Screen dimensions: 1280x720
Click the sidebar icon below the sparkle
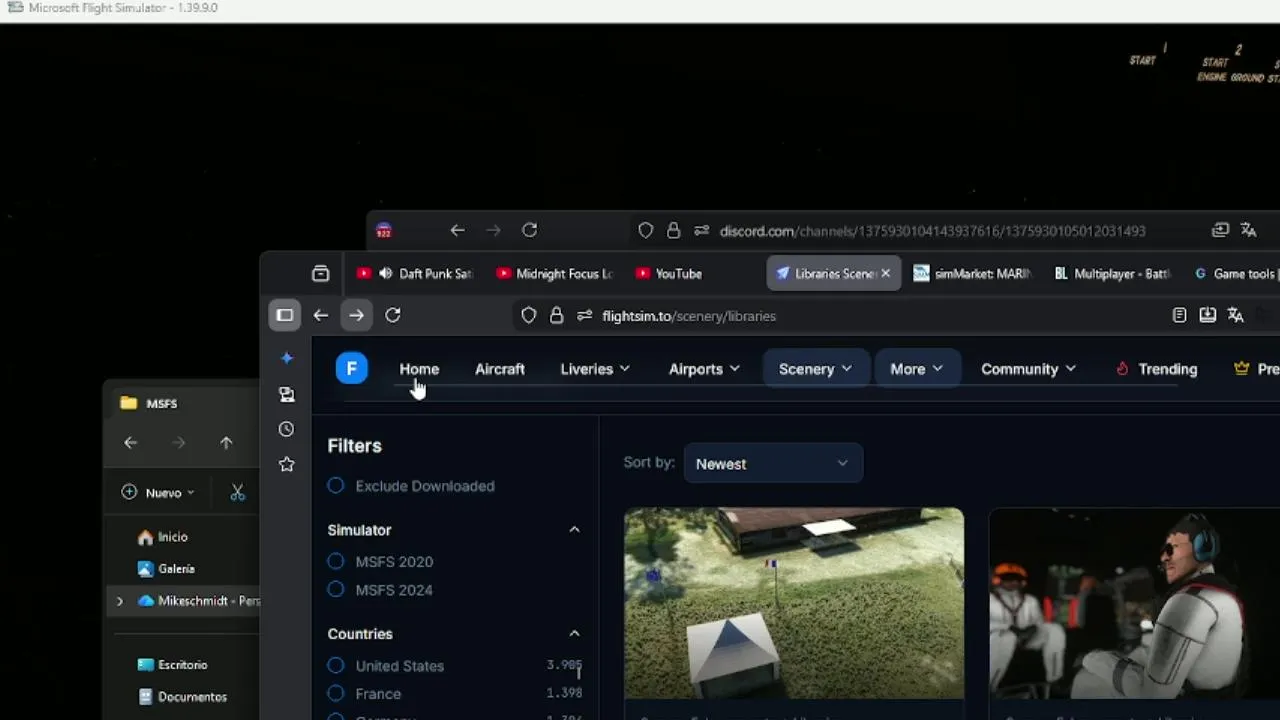[x=287, y=394]
